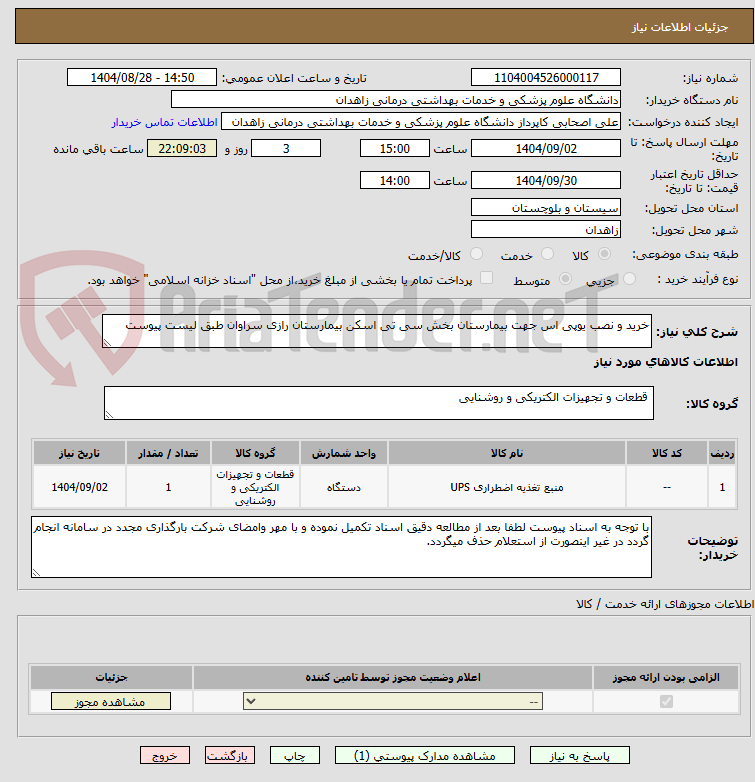Click the جزئیات column header in permits table

[x=111, y=677]
